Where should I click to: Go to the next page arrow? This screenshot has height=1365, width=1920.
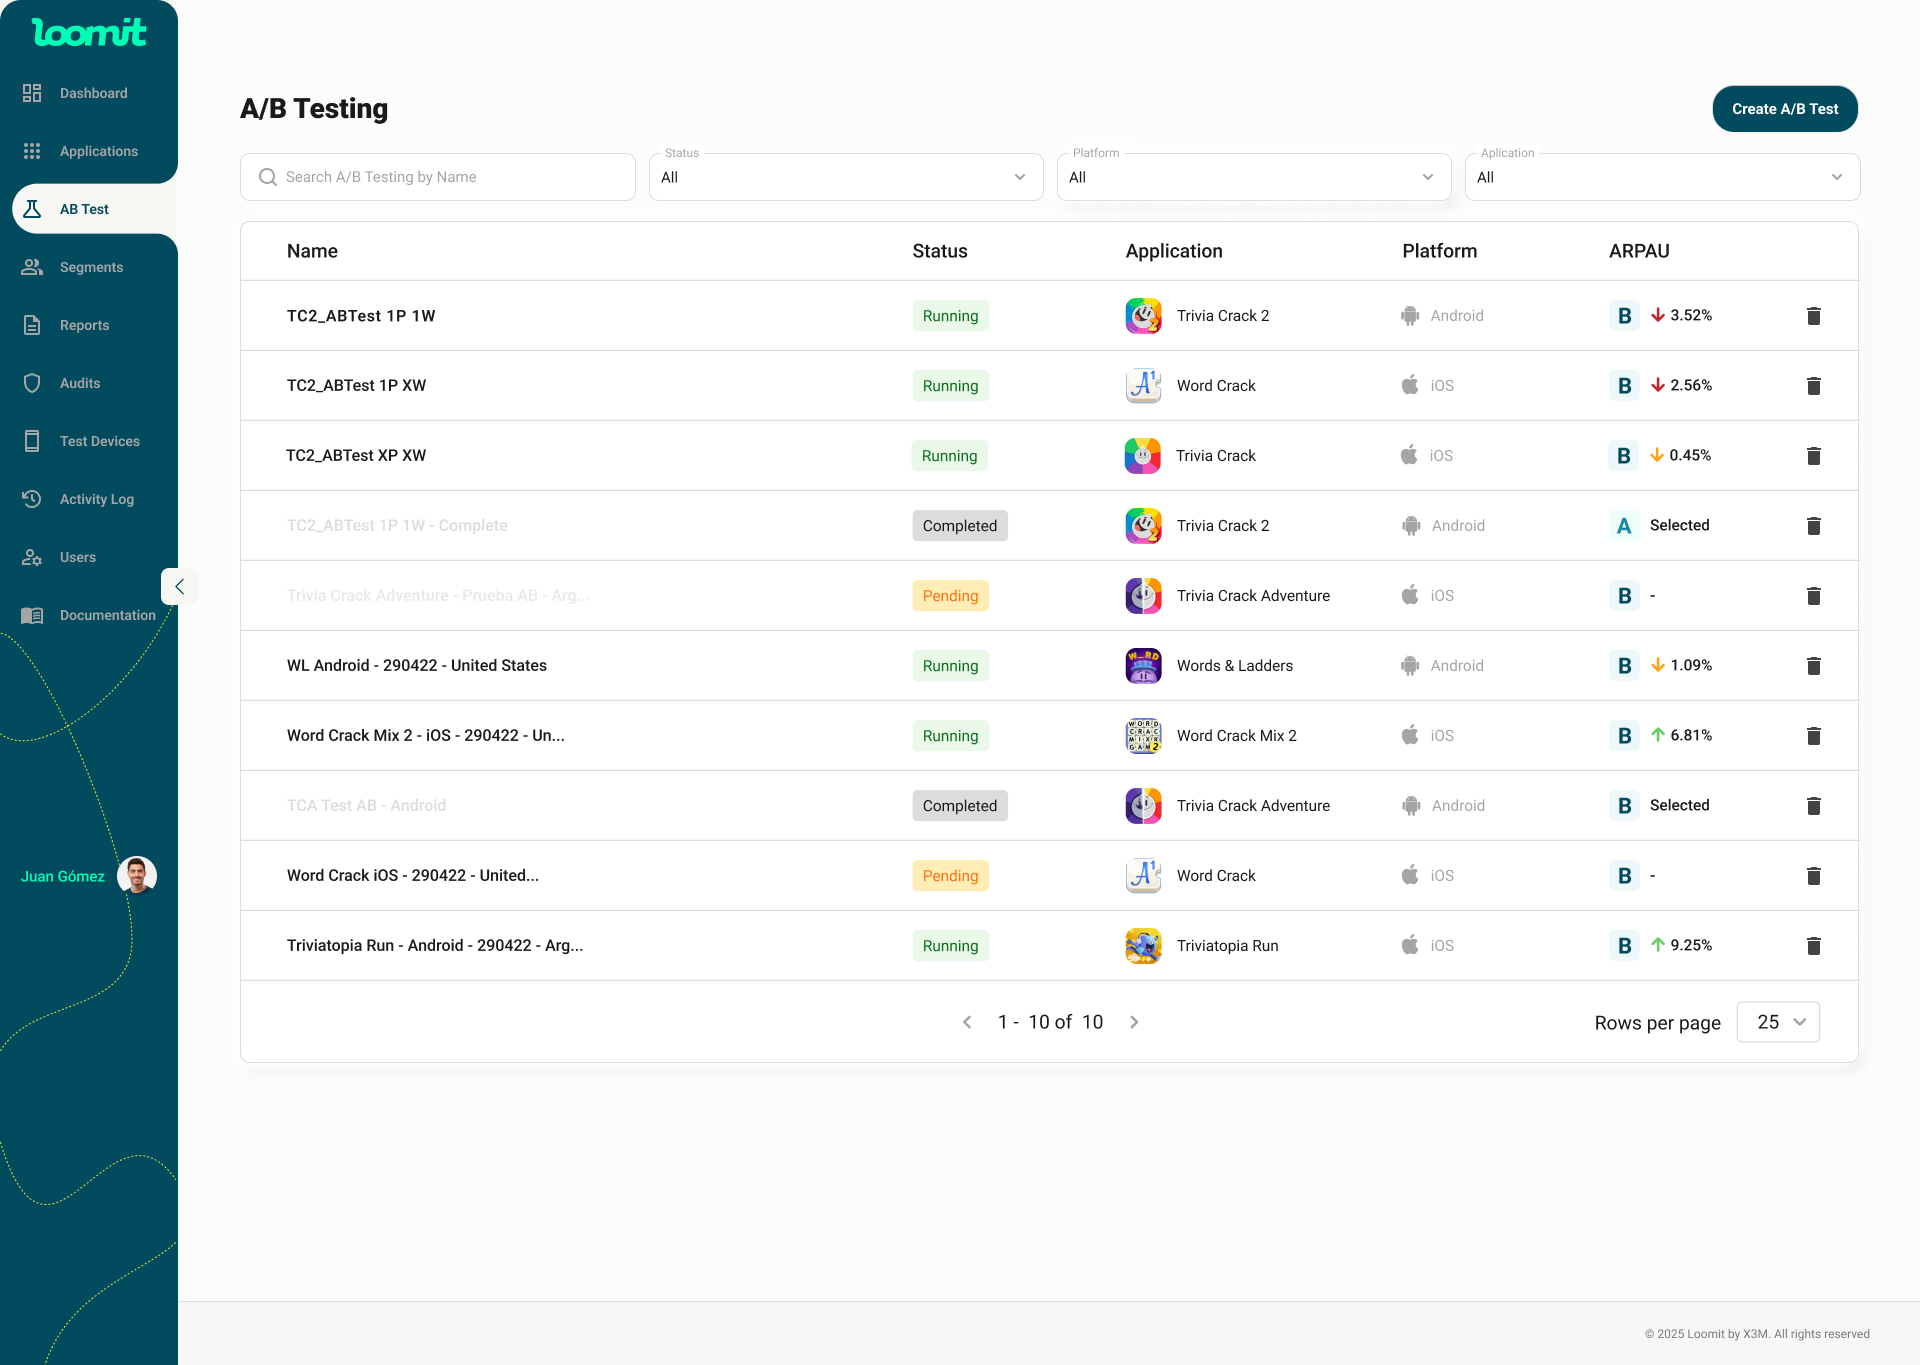click(x=1134, y=1022)
